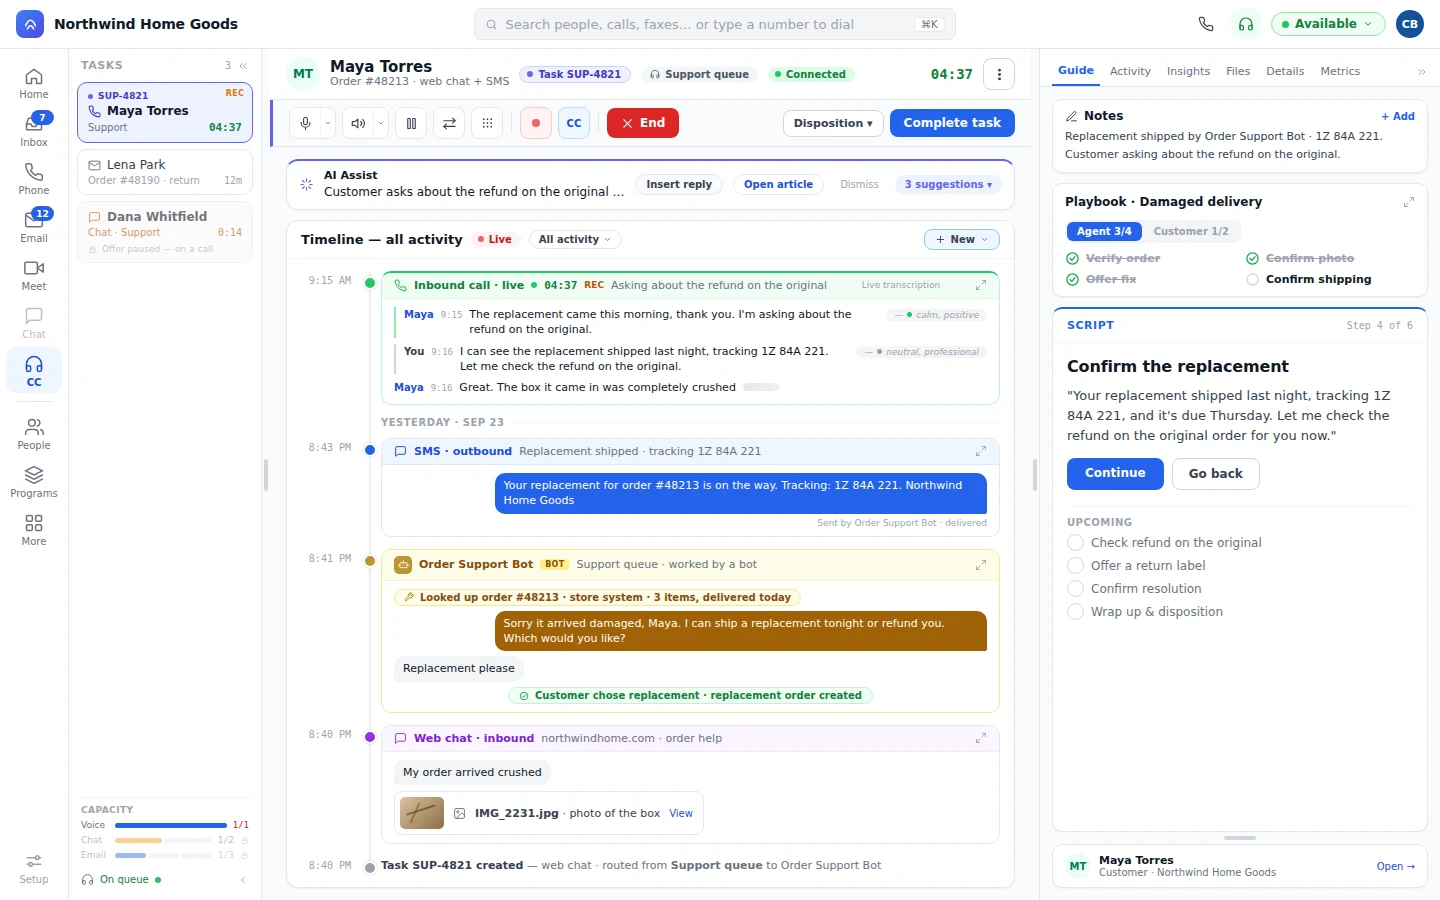Mute the microphone on the call

pyautogui.click(x=306, y=123)
